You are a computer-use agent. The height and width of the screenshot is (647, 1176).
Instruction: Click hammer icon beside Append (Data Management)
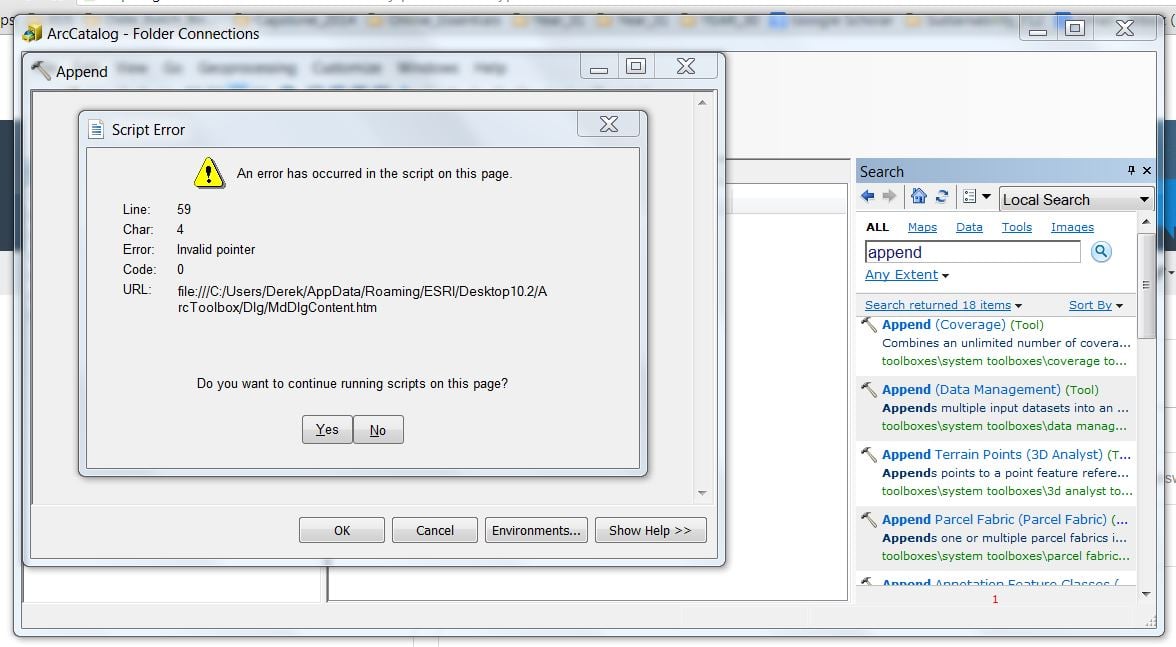click(868, 390)
